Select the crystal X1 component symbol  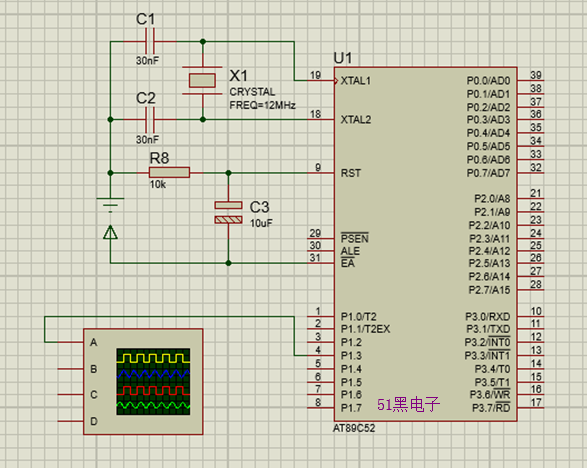(202, 80)
